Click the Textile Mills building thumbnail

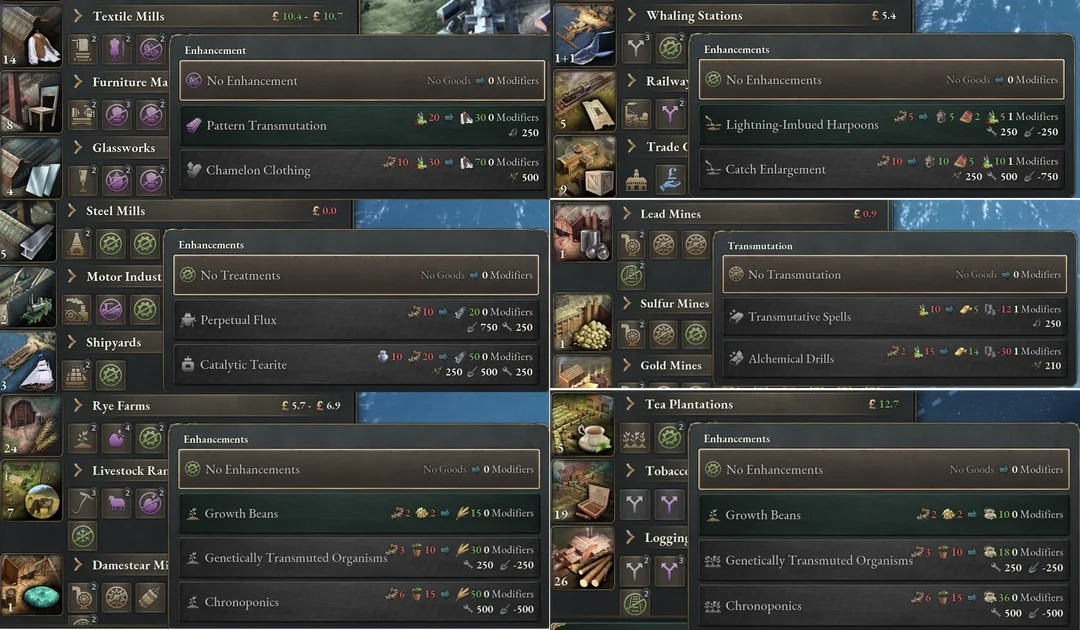coord(30,34)
